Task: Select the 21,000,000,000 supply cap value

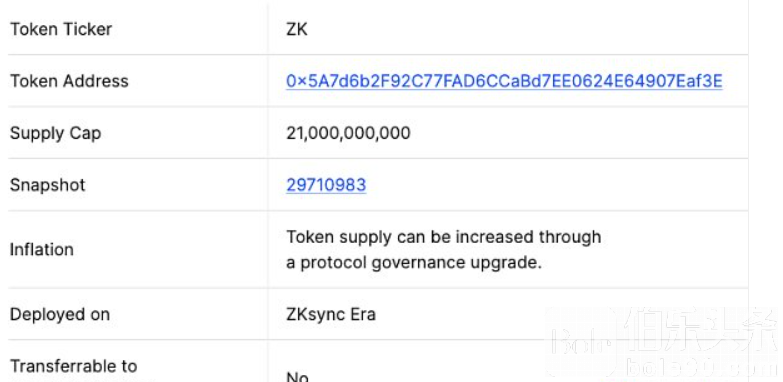Action: tap(348, 133)
